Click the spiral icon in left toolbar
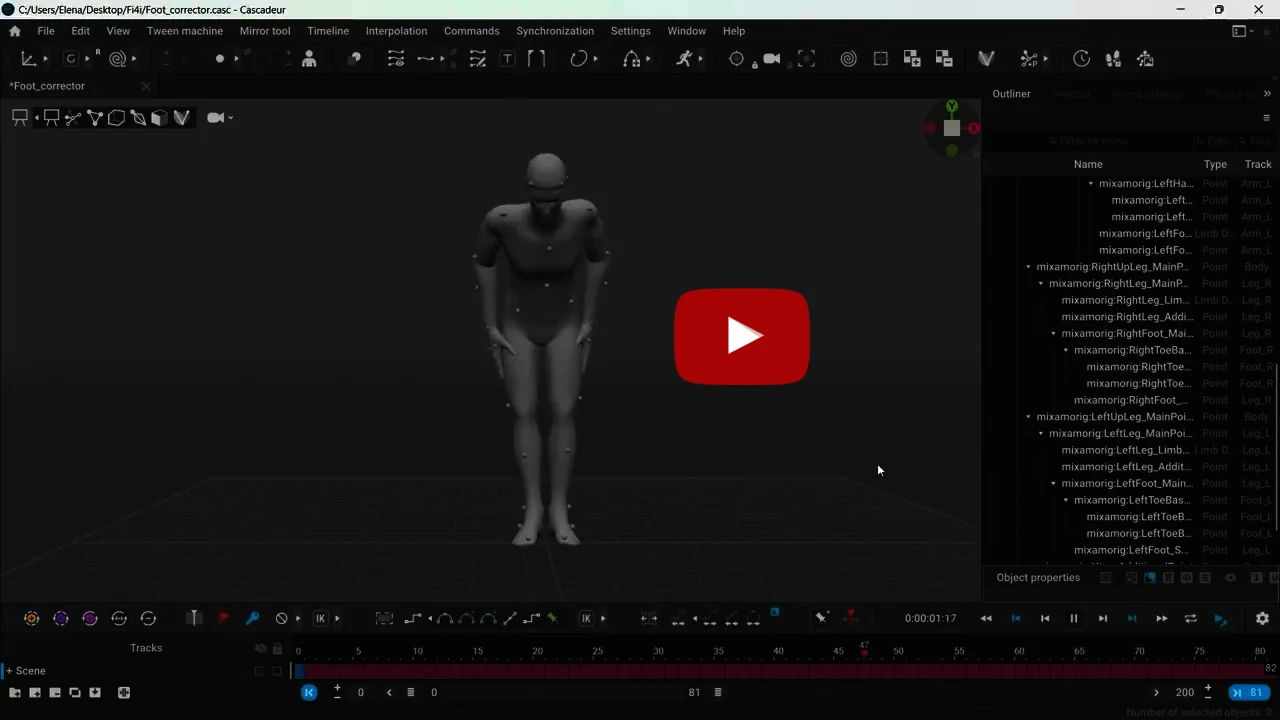 [x=117, y=59]
